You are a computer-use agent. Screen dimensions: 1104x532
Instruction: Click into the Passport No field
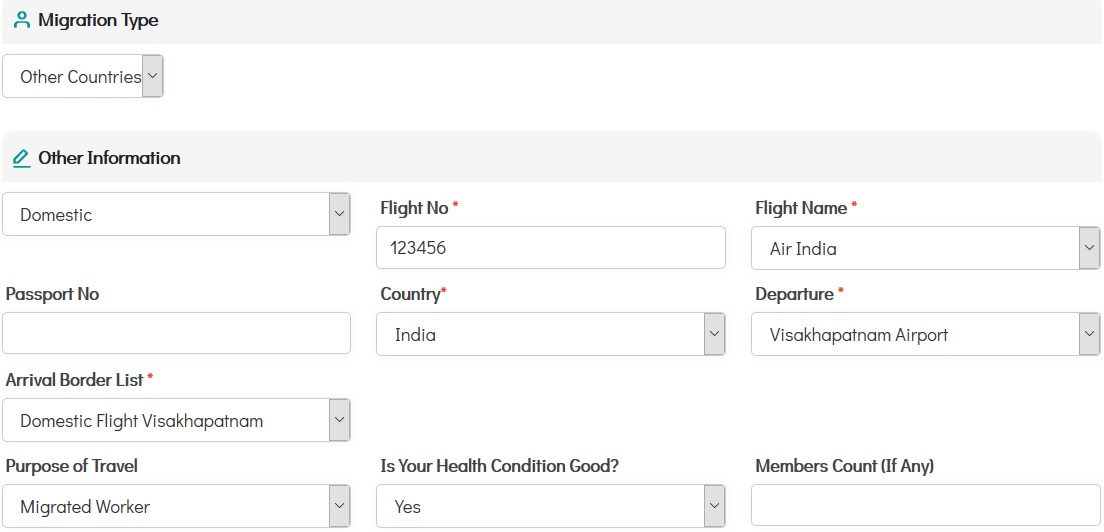click(176, 334)
